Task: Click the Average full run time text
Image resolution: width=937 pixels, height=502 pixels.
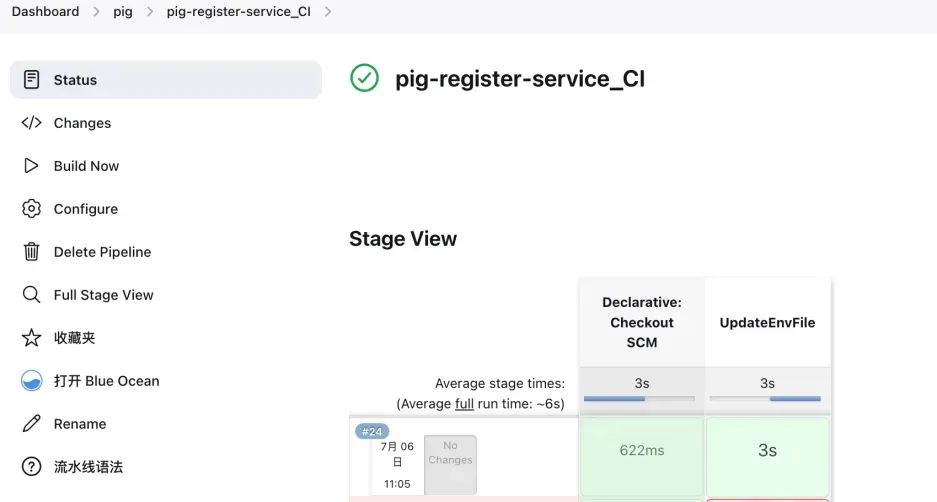Action: (x=480, y=403)
